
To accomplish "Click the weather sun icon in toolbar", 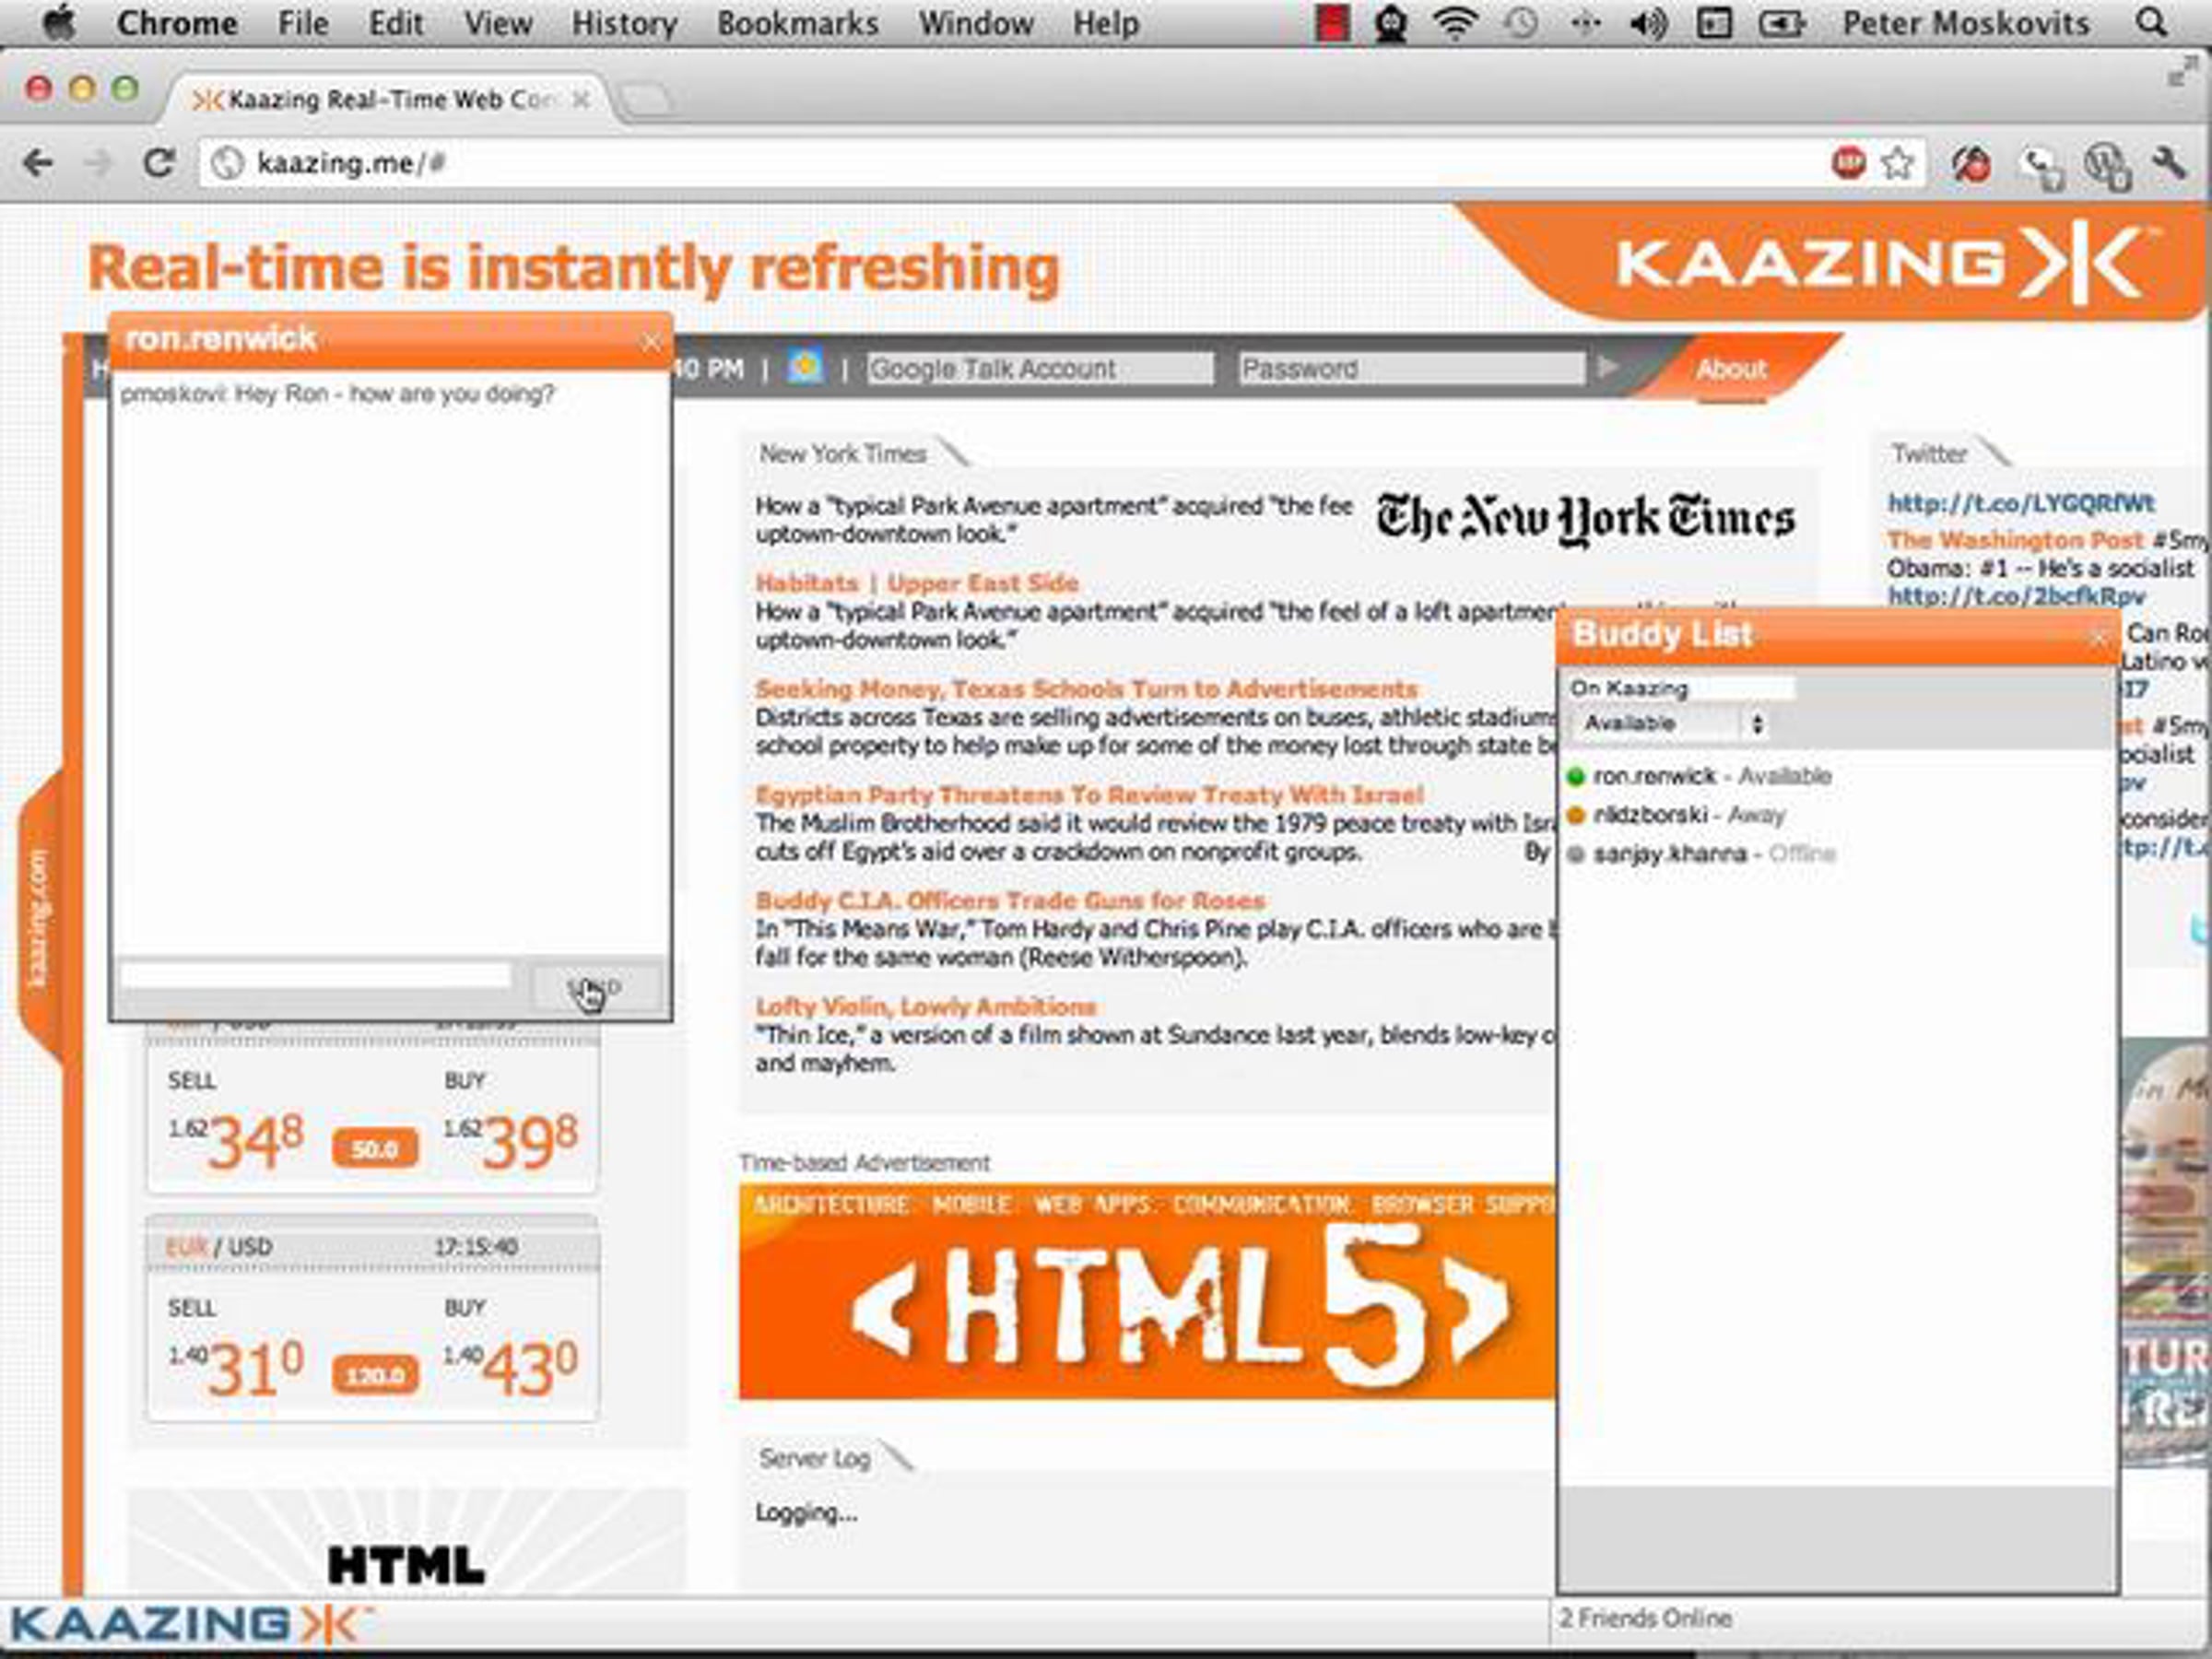I will pos(805,367).
